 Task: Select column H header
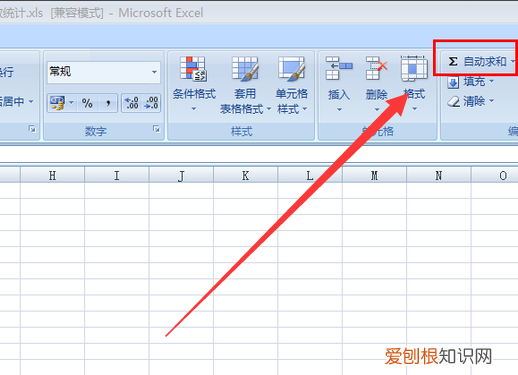tap(52, 175)
